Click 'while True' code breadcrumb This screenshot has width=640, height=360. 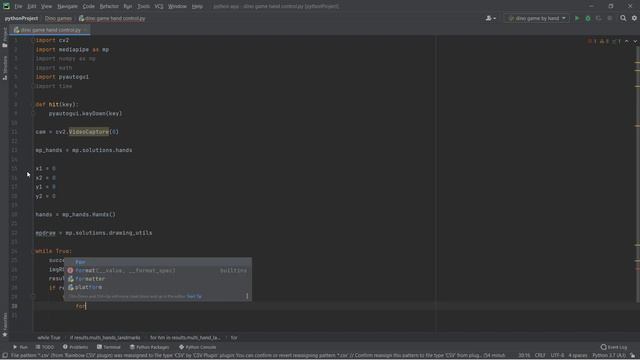point(49,338)
